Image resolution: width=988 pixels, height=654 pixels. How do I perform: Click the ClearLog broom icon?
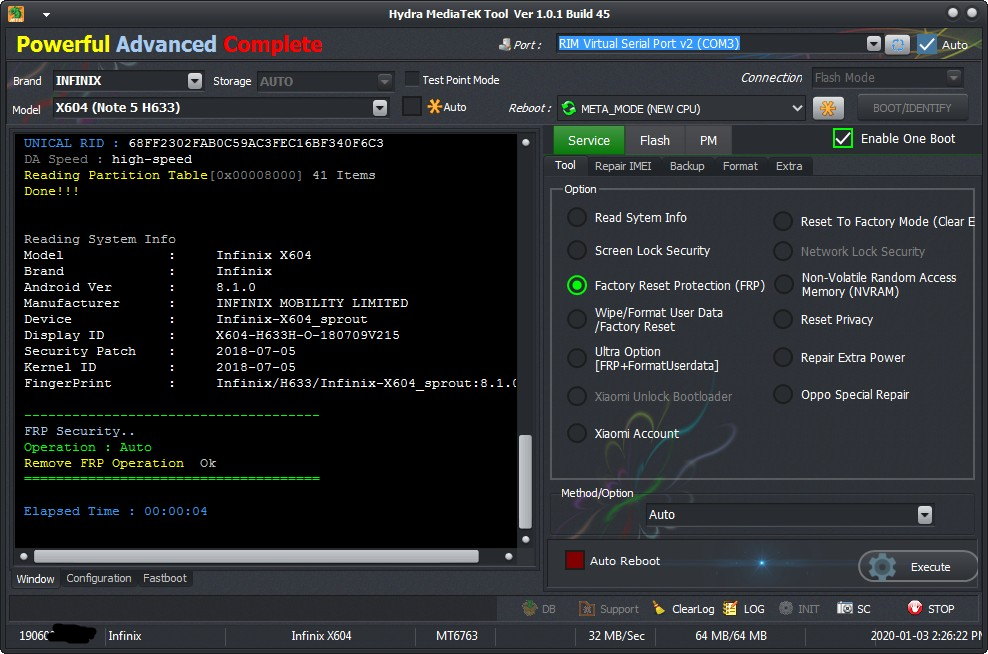click(658, 608)
